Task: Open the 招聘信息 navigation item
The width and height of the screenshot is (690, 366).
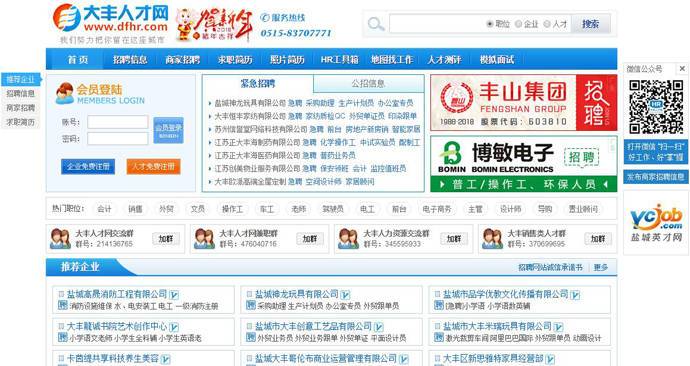Action: pos(130,60)
